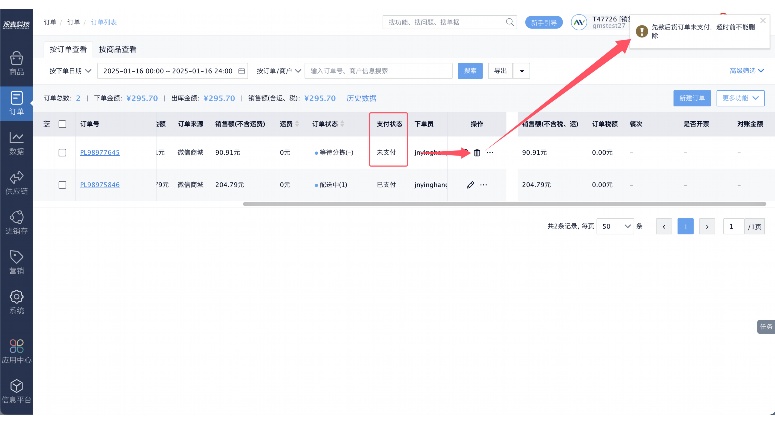The width and height of the screenshot is (775, 424).
Task: Focus the jump-to-page number field
Action: point(733,226)
